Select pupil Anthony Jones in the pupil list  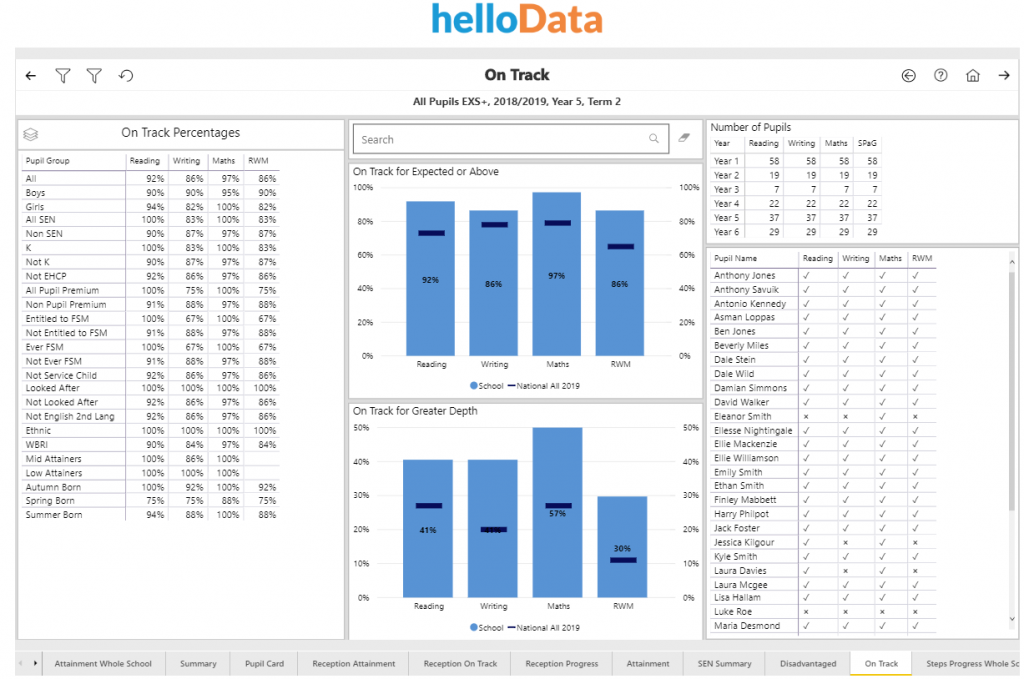pos(746,274)
